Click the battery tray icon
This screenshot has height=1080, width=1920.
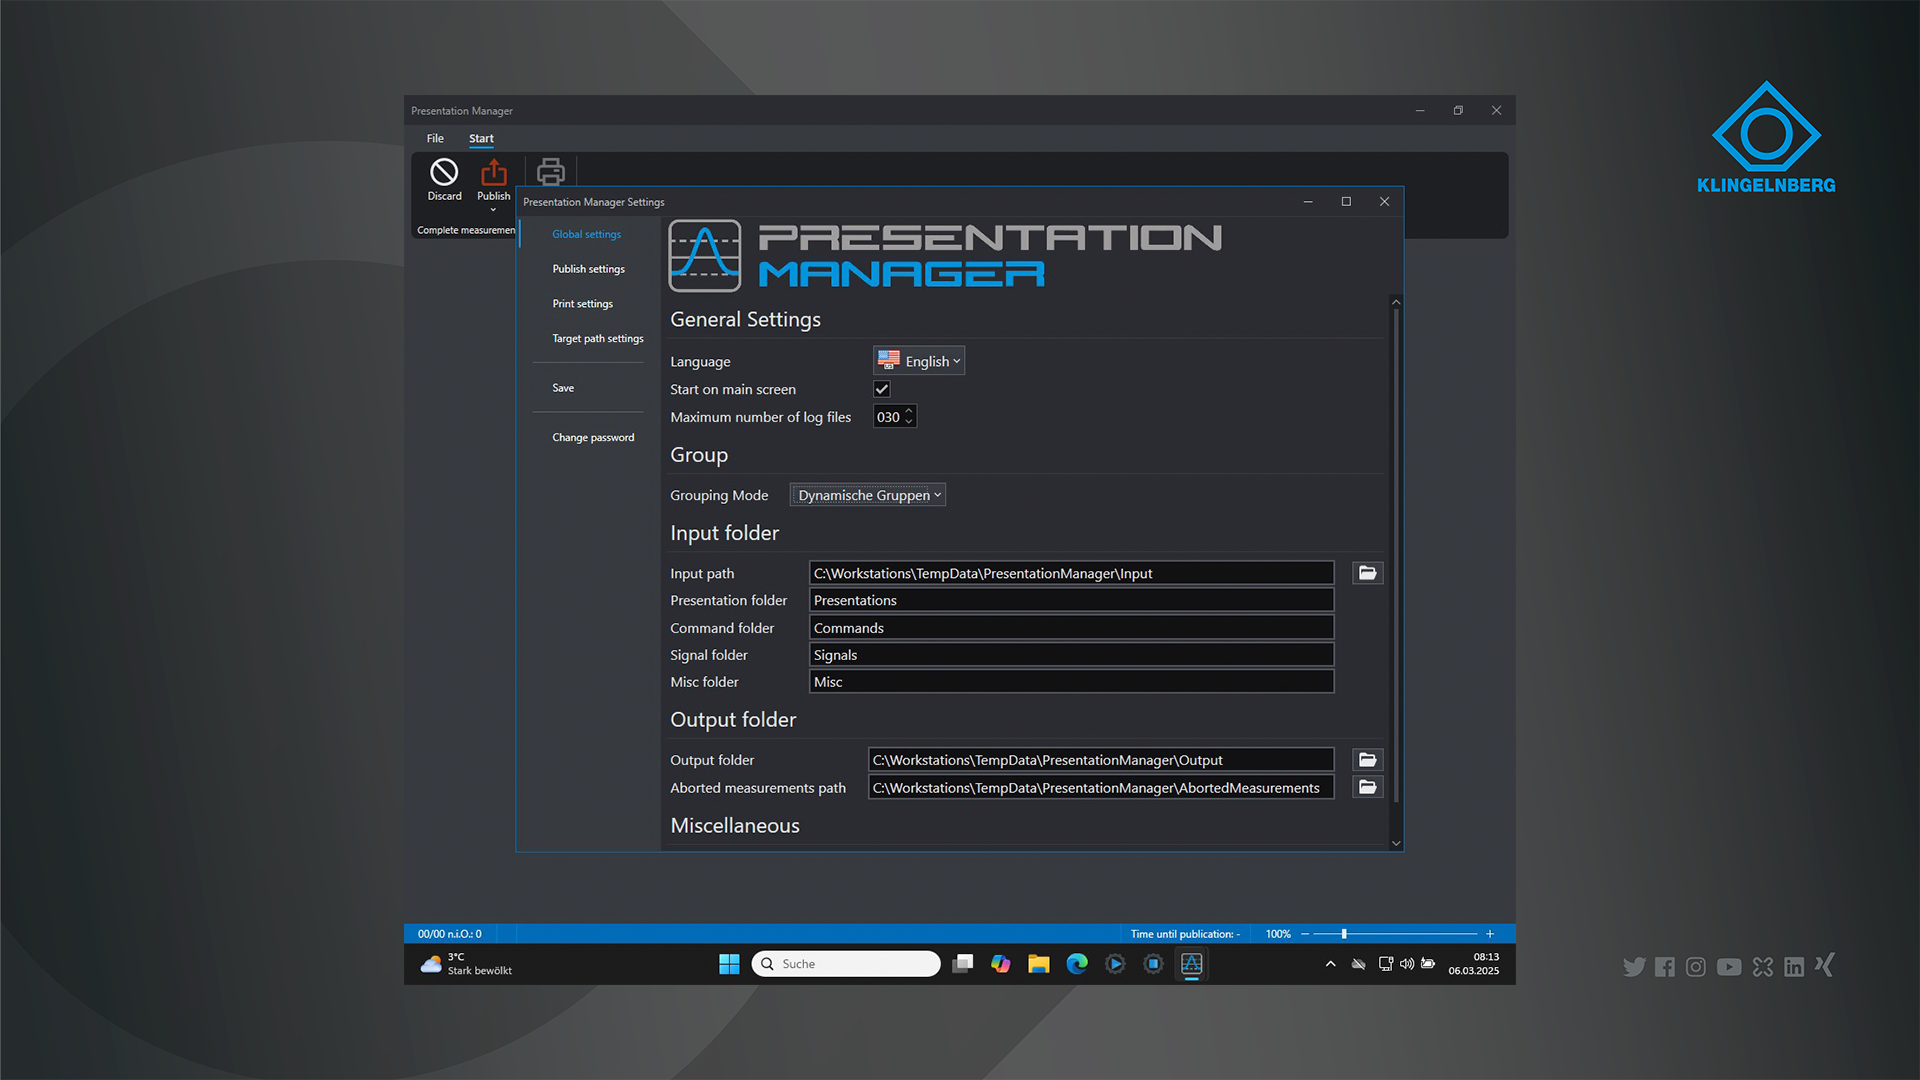click(1428, 964)
